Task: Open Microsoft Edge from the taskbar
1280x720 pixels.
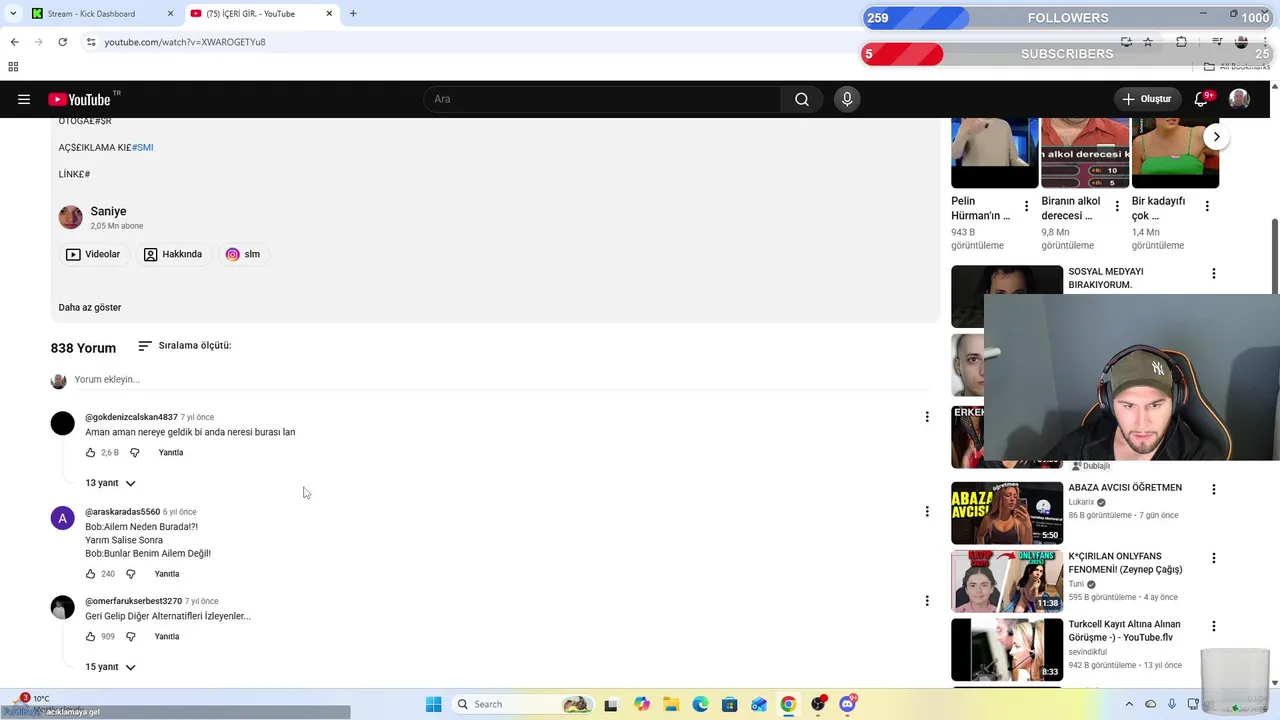Action: click(x=700, y=704)
